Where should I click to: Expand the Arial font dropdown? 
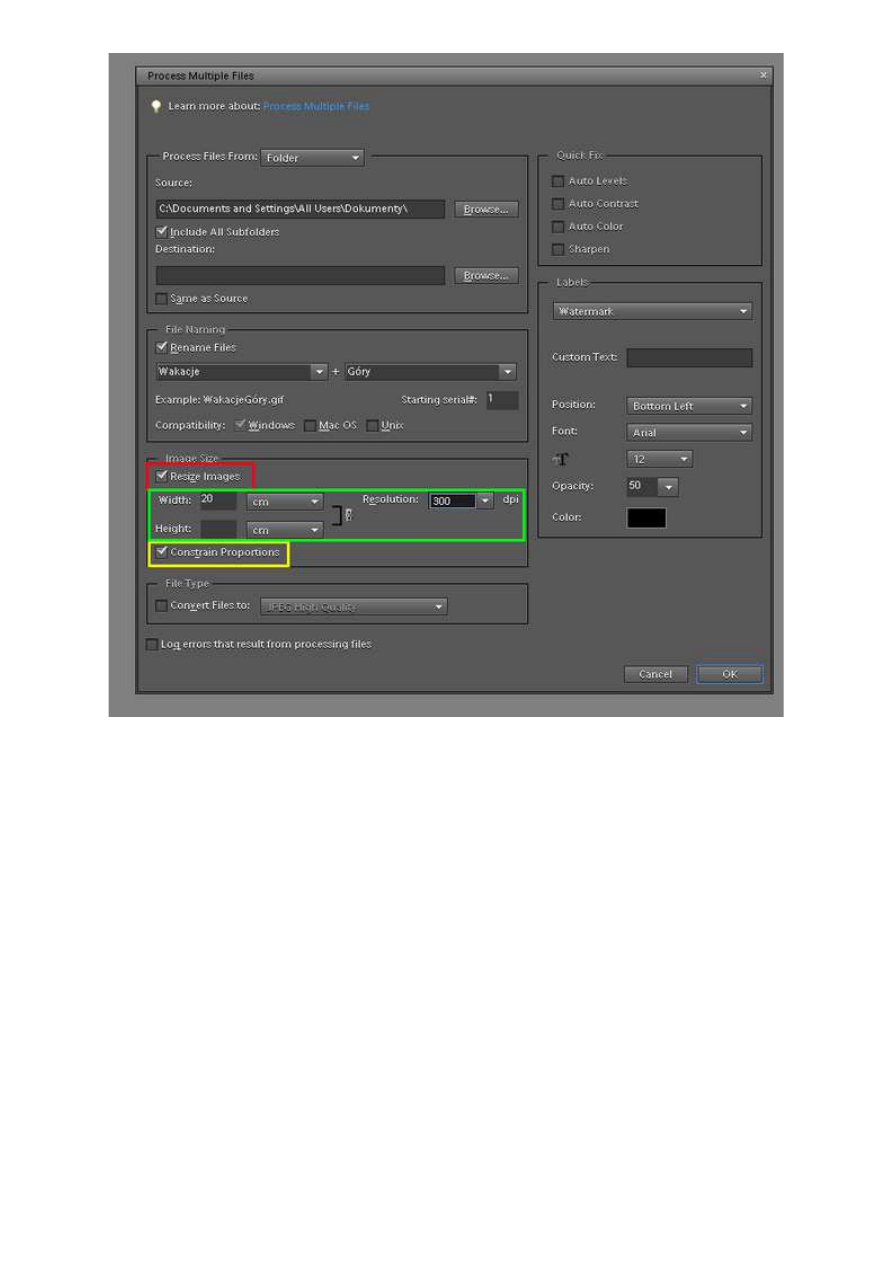[x=689, y=433]
